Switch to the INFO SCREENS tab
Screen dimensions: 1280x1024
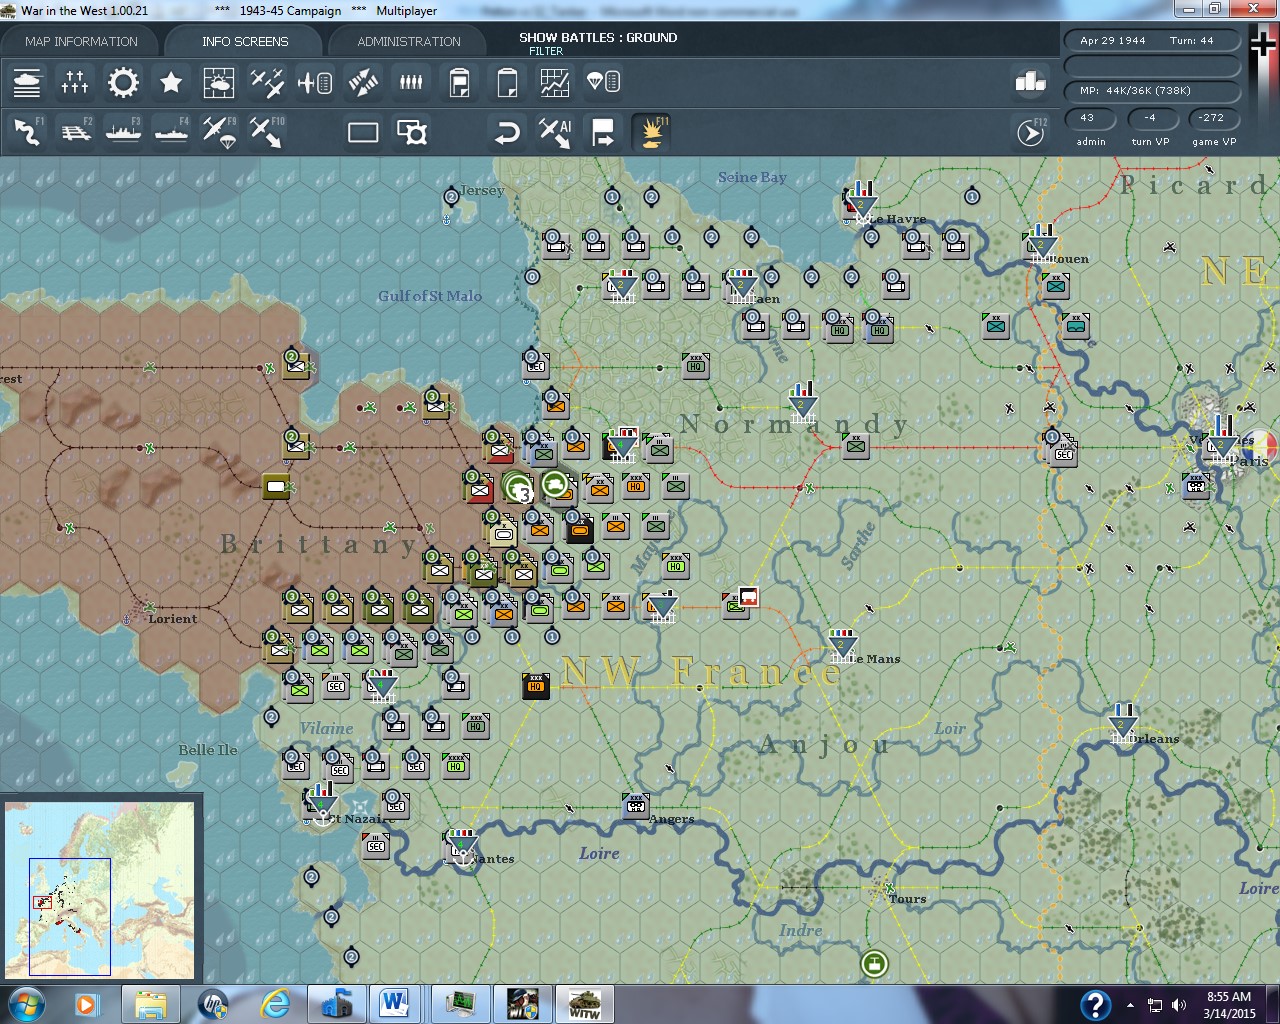coord(244,41)
